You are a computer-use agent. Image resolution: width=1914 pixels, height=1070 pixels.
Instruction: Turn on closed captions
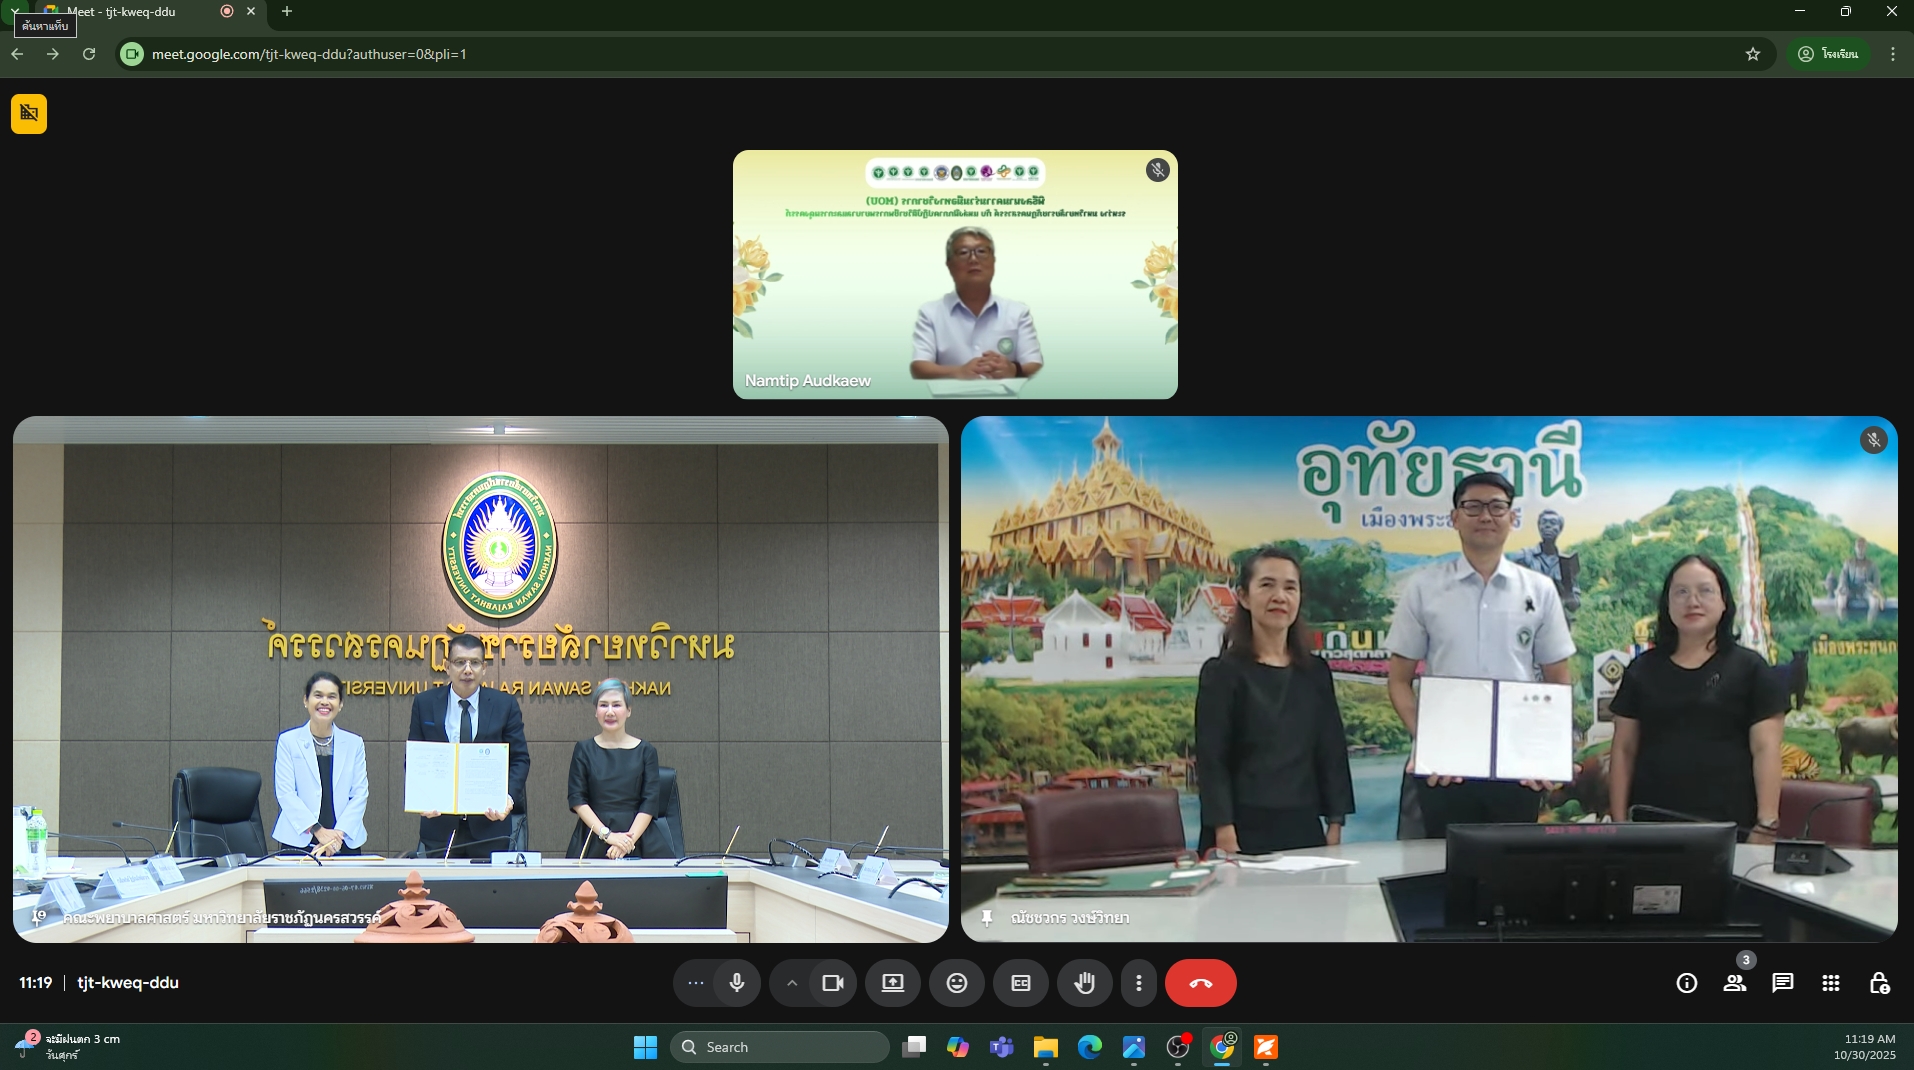click(x=1020, y=983)
